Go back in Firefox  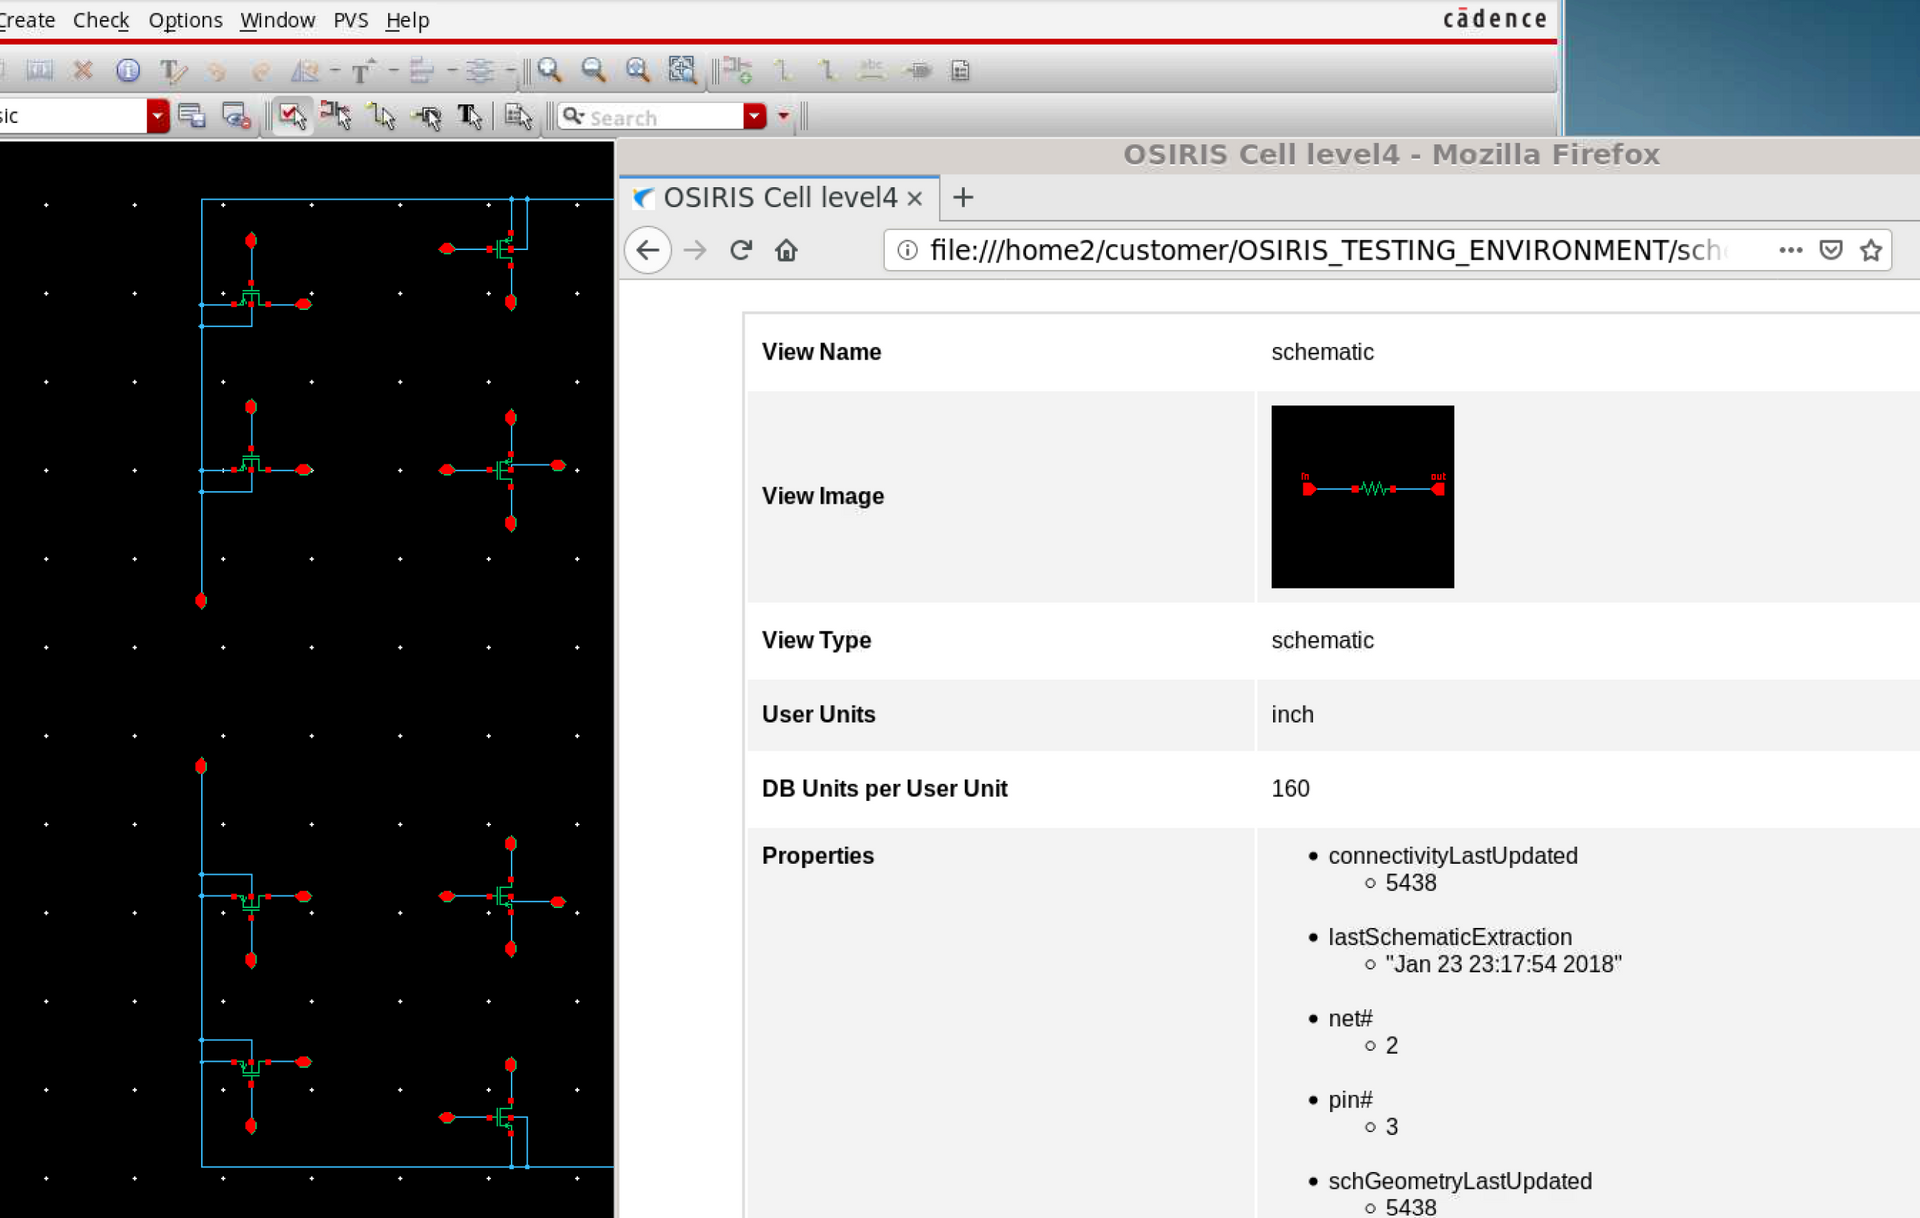(x=648, y=250)
